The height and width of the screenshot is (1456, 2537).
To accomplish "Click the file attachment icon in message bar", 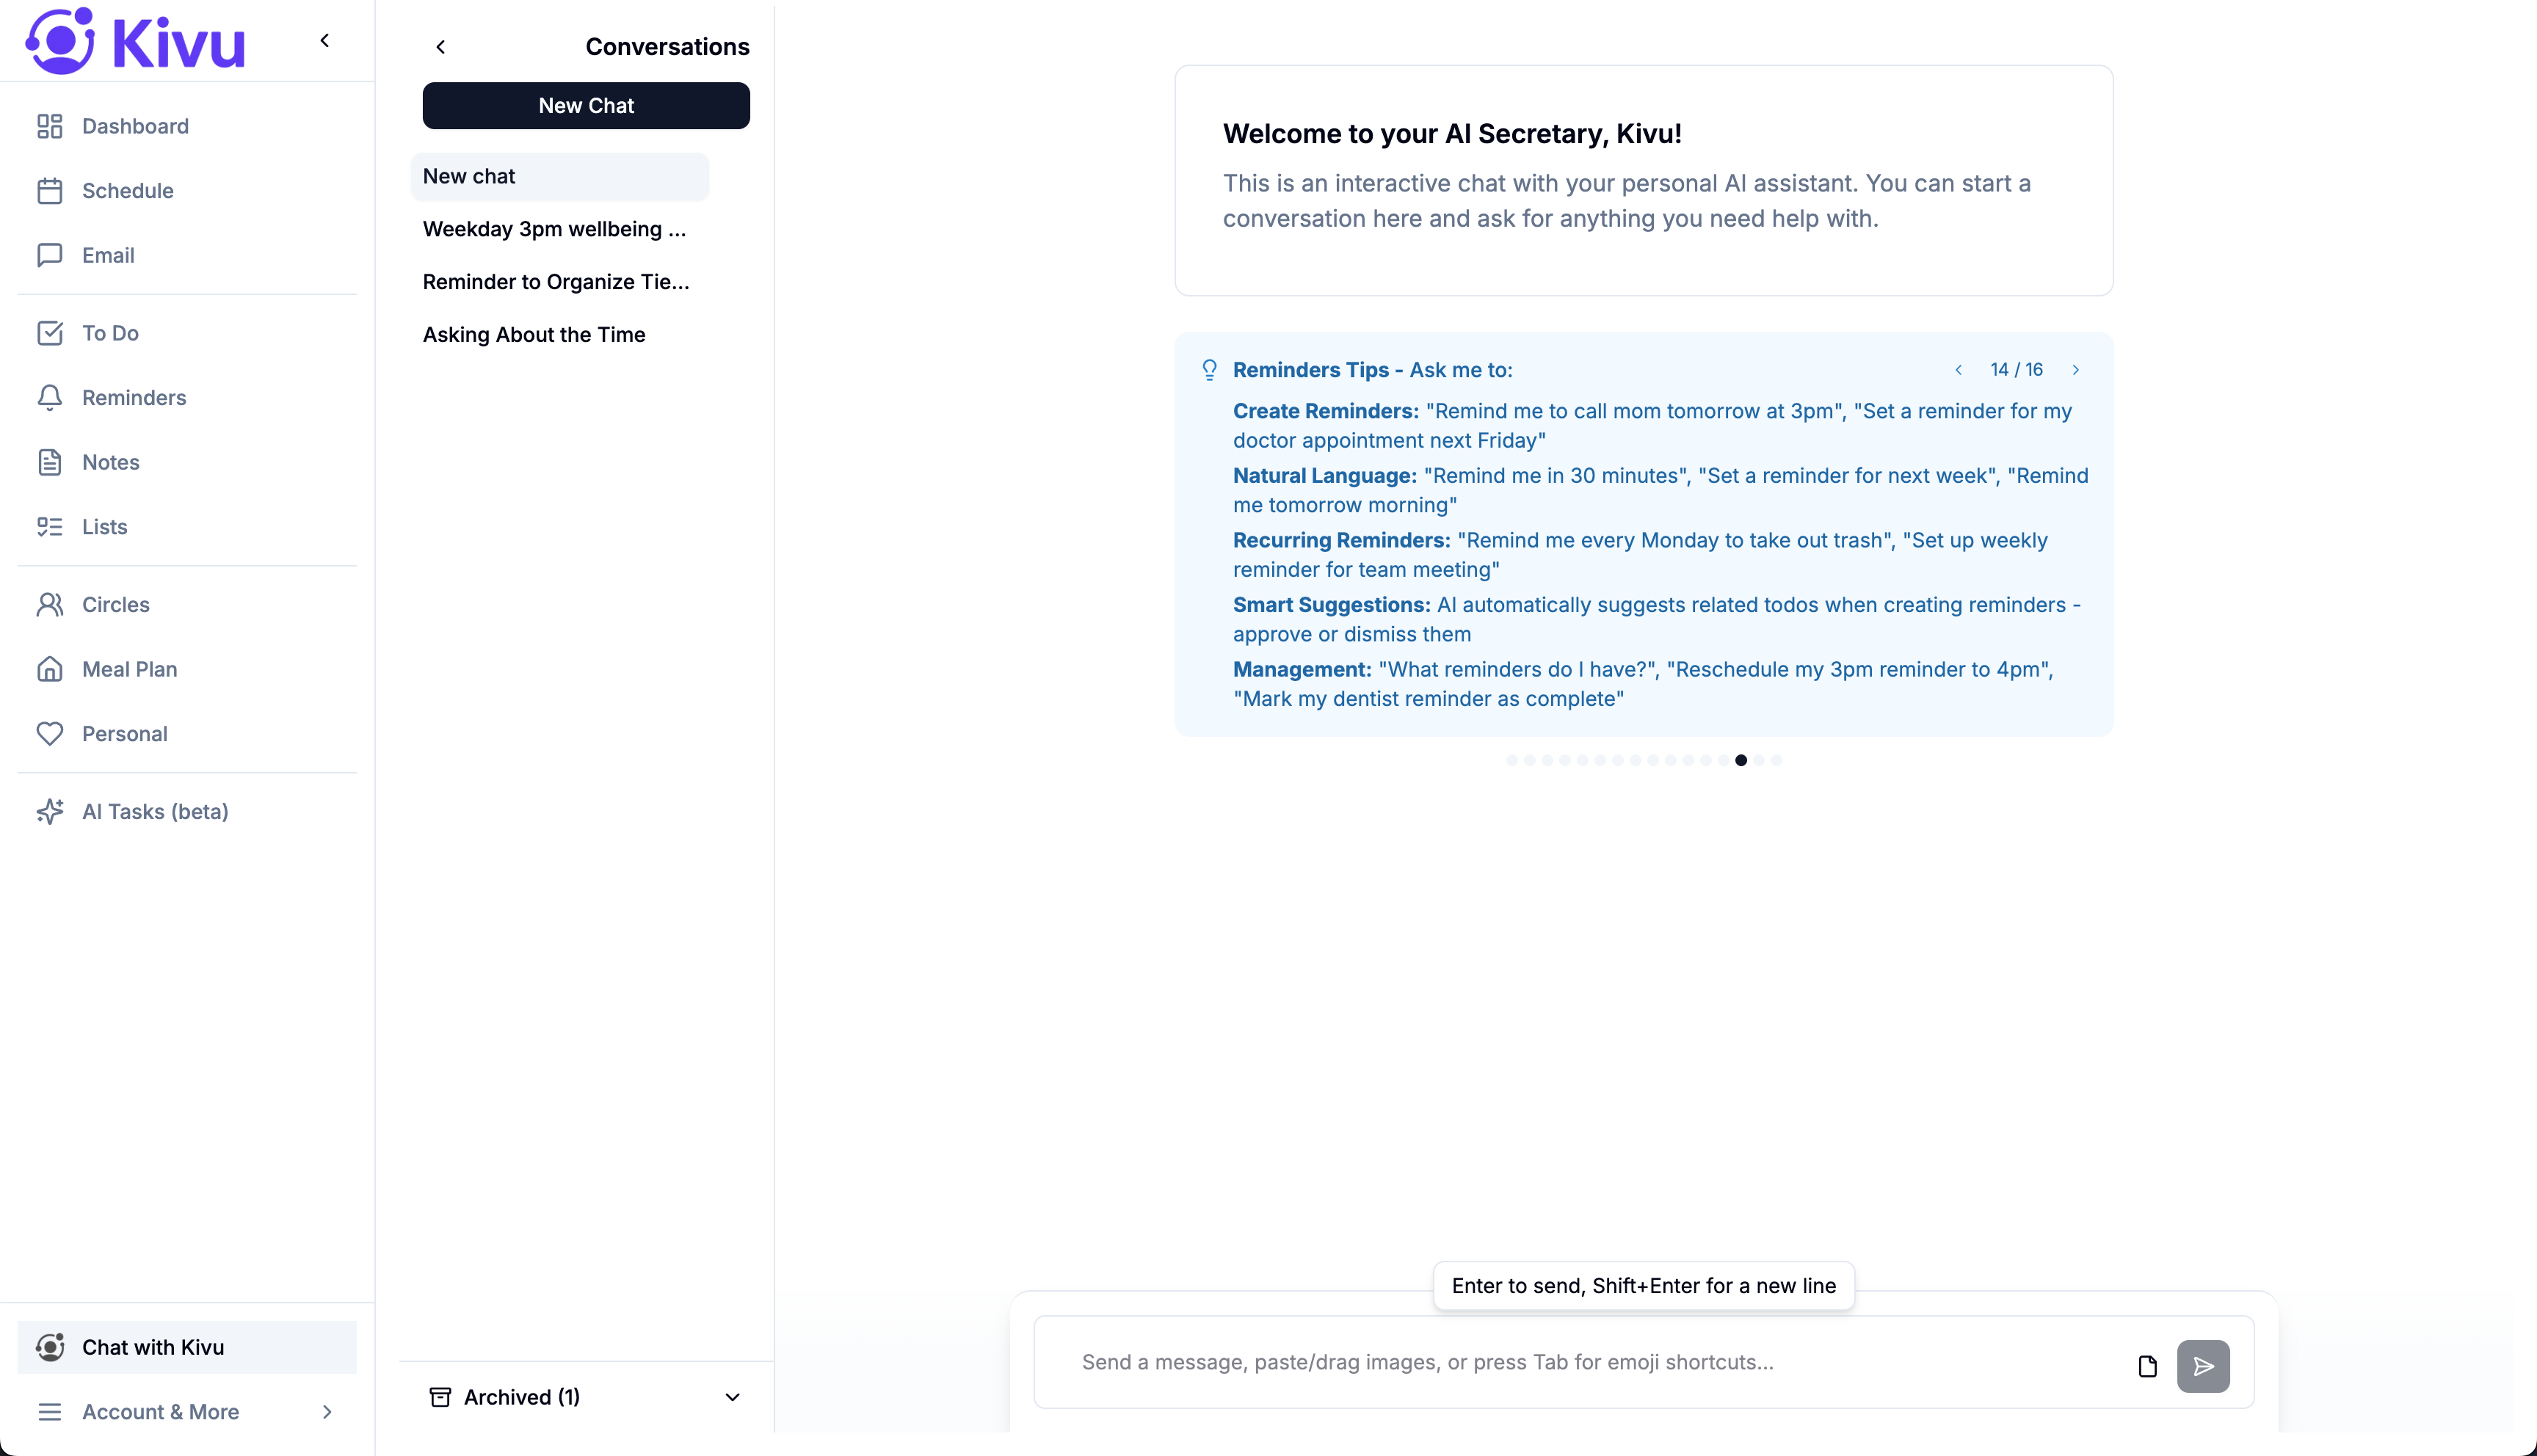I will tap(2148, 1365).
